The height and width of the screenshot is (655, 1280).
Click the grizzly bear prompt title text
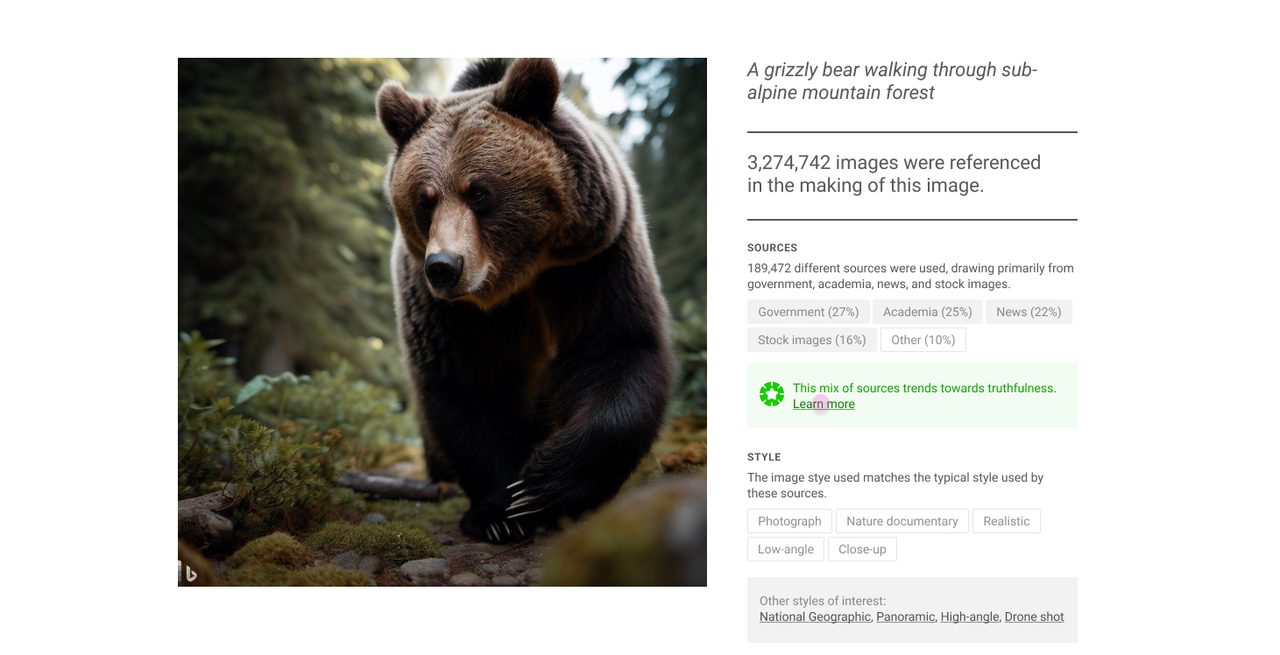click(892, 81)
